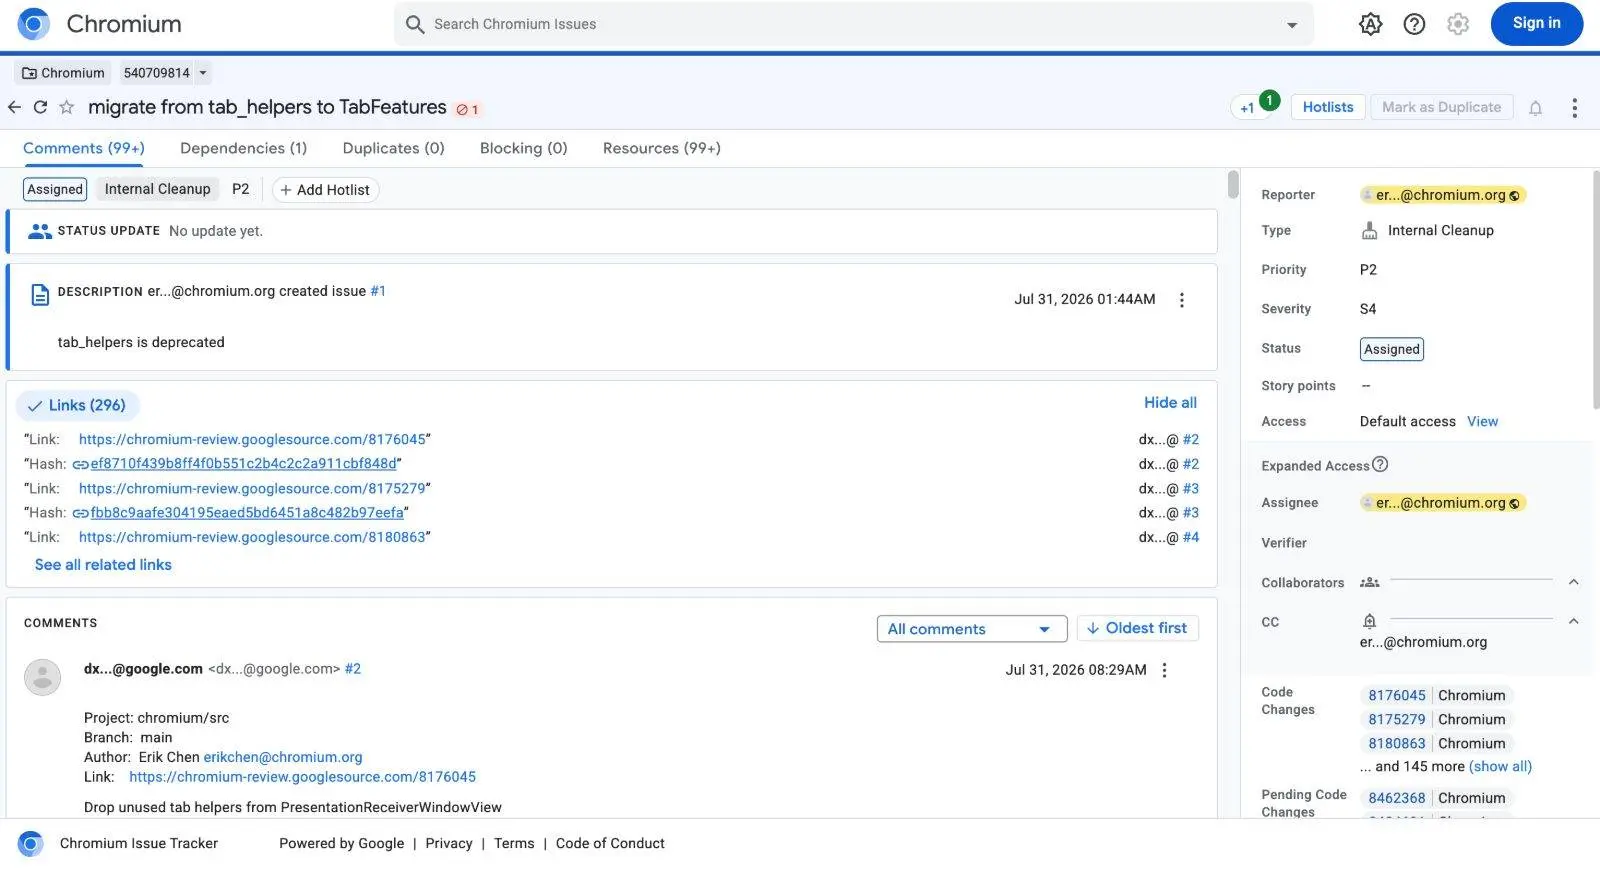The height and width of the screenshot is (869, 1600).
Task: Open the All comments filter dropdown
Action: point(972,629)
